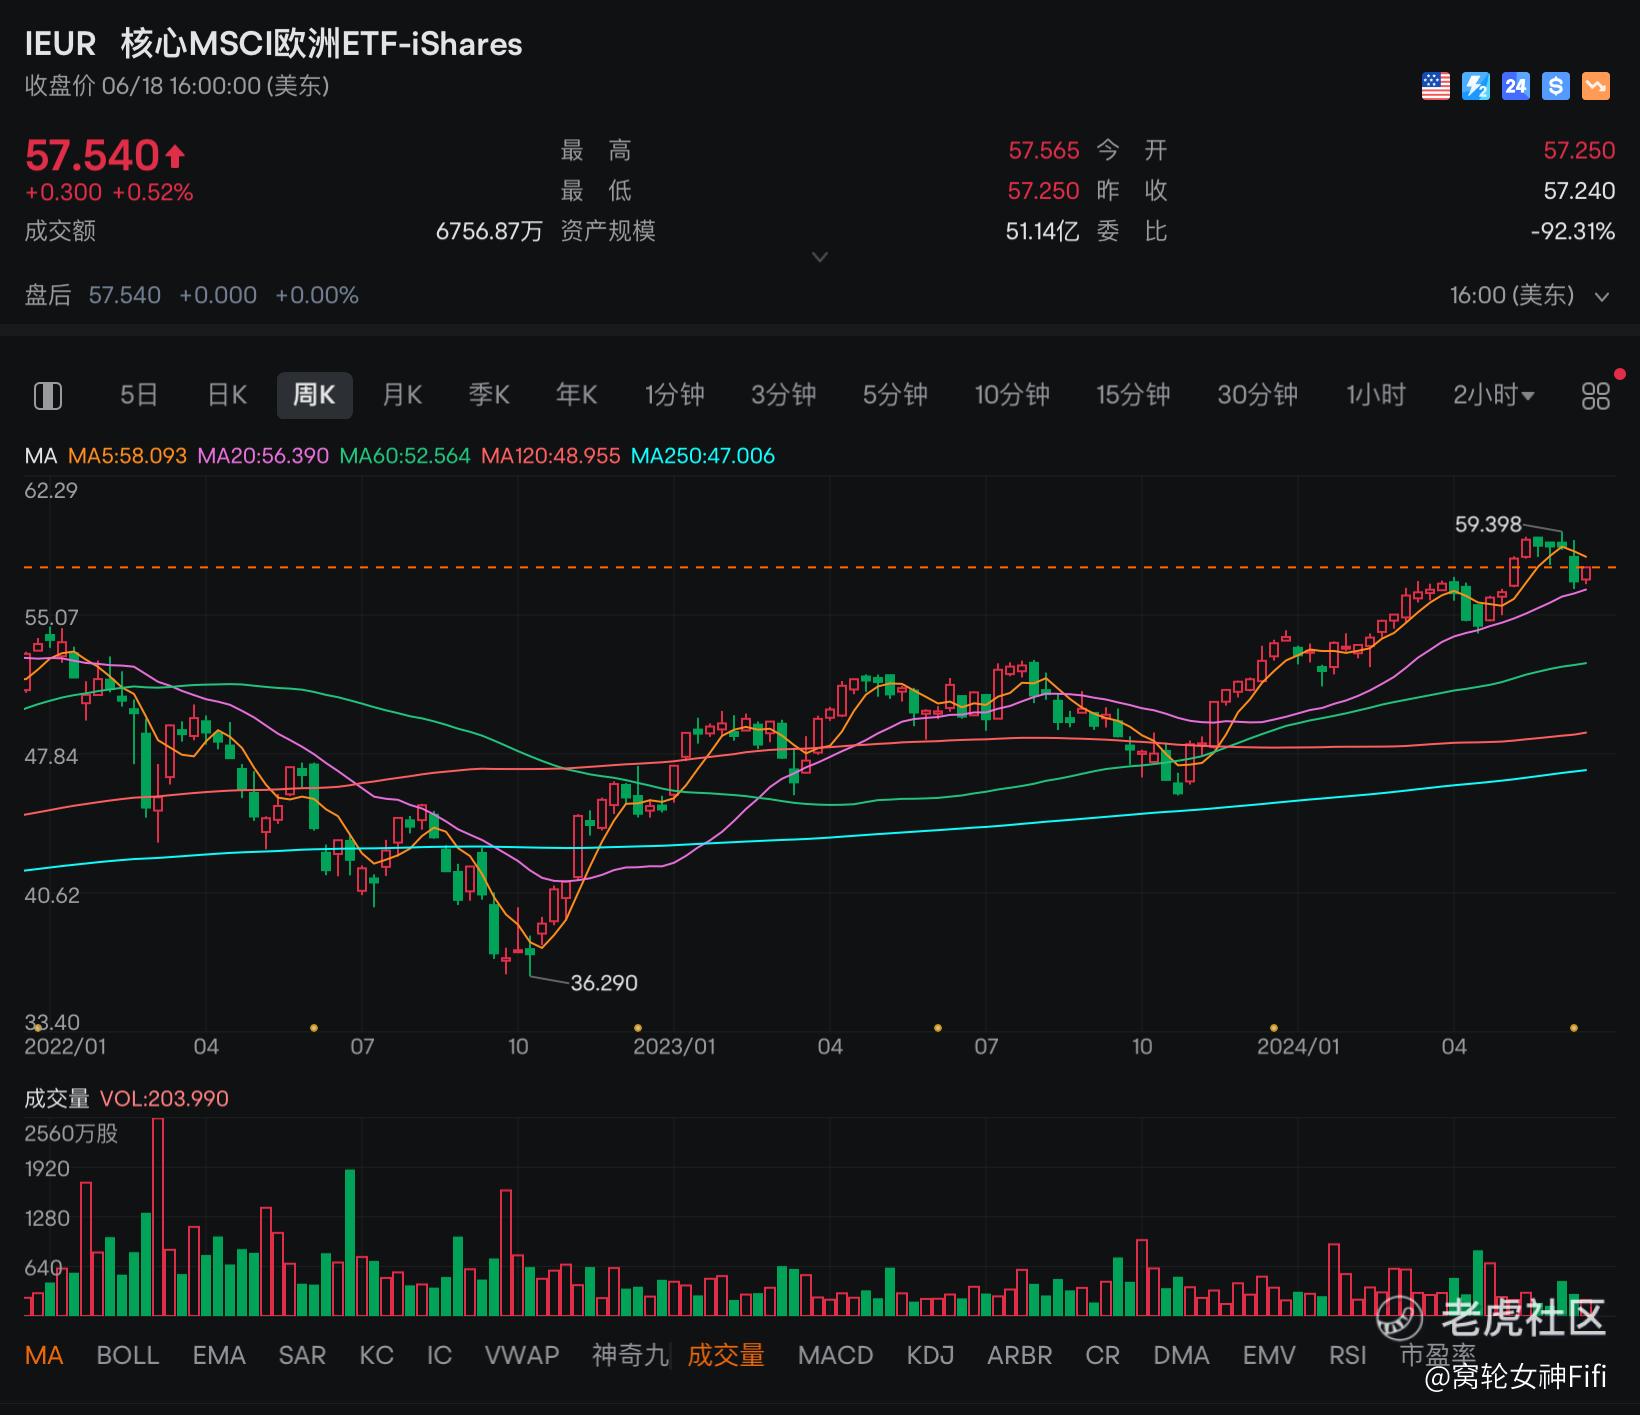Screen dimensions: 1640x1415
Task: Click the IEUR ticker title
Action: 60,44
